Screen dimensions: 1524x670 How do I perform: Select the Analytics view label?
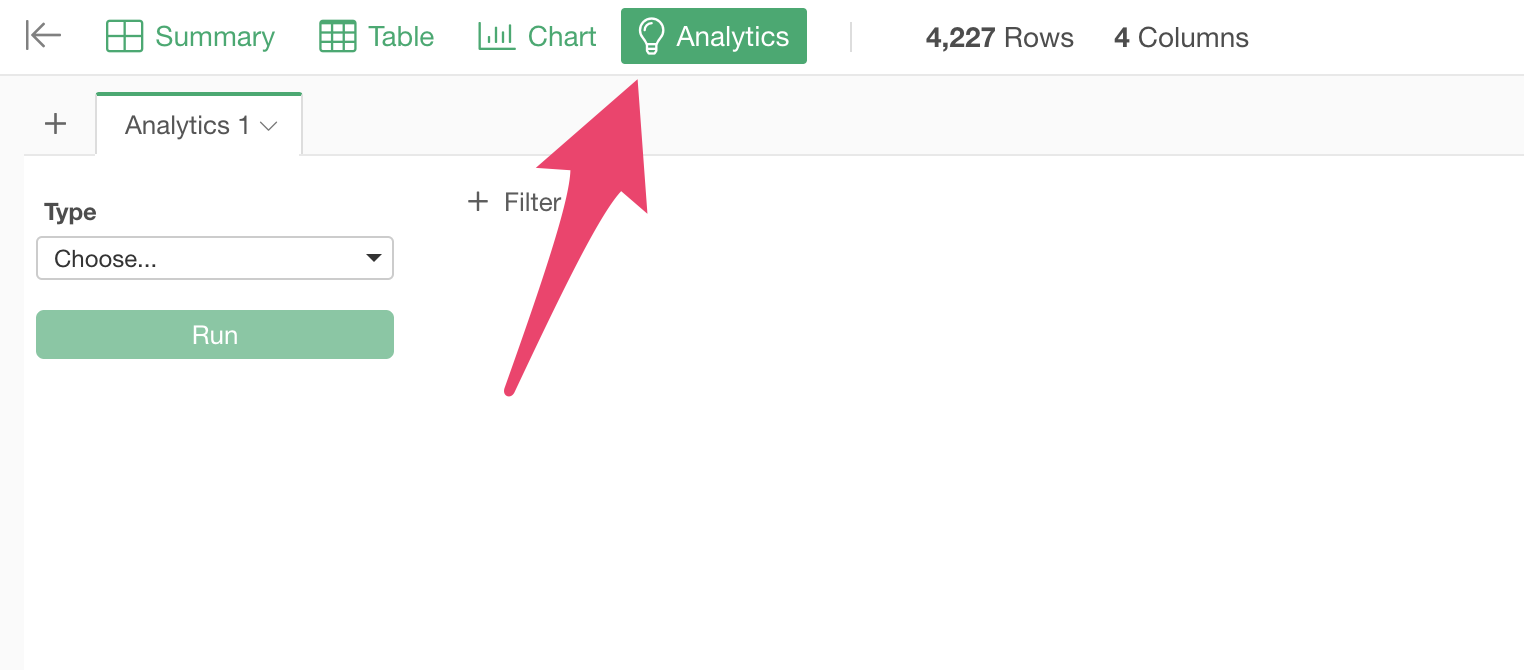733,37
